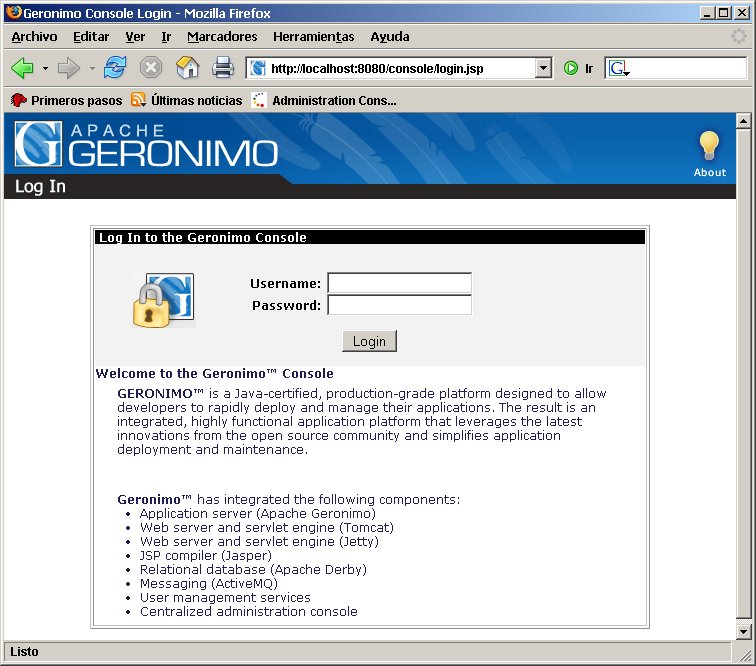This screenshot has width=756, height=666.
Task: Click the Username input field
Action: (x=400, y=283)
